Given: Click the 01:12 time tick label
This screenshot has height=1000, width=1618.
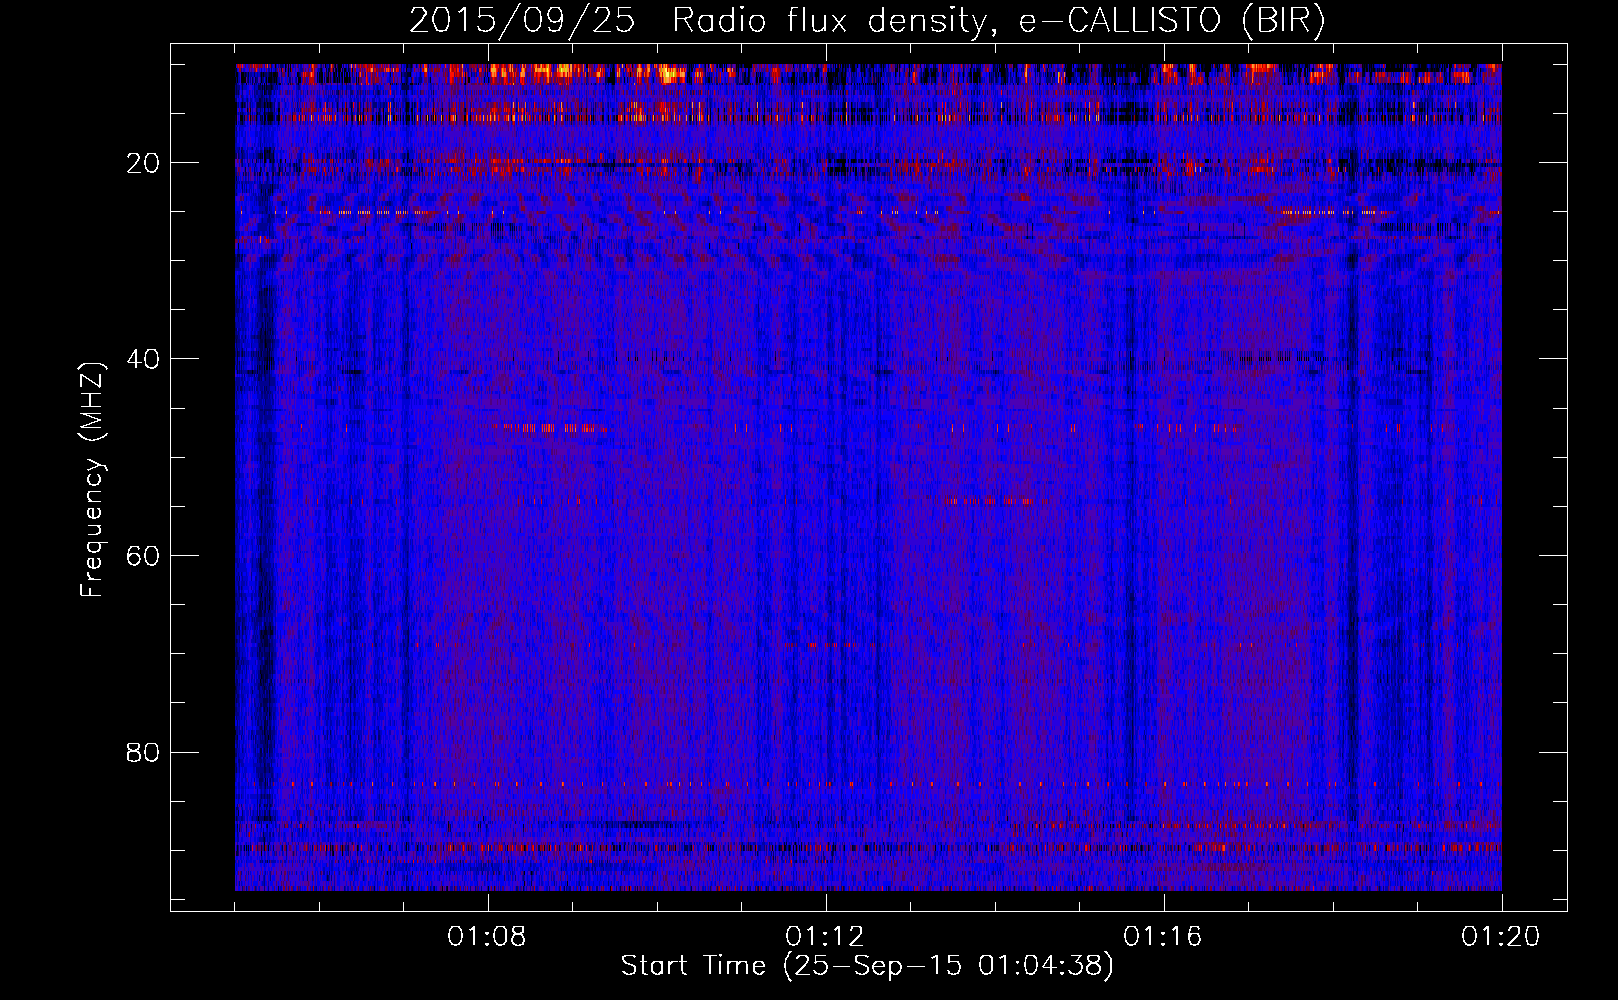Looking at the screenshot, I should pos(825,937).
